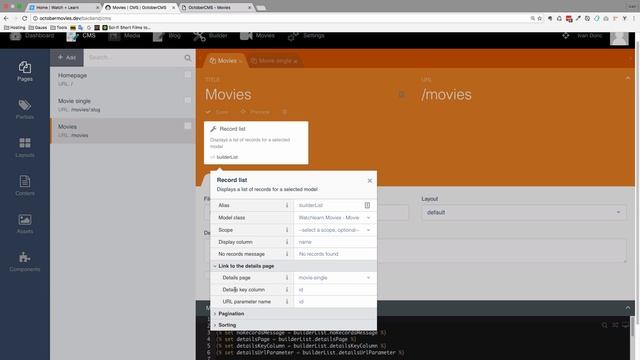Open the Layout dropdown

[x=524, y=213]
